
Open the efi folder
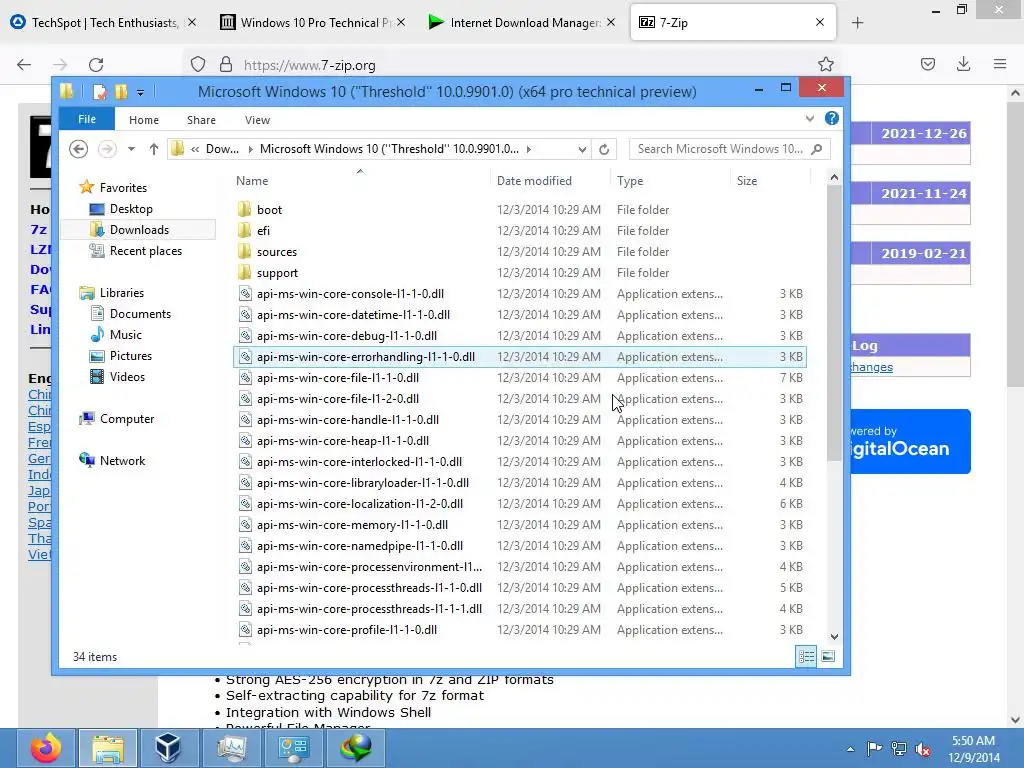[263, 231]
